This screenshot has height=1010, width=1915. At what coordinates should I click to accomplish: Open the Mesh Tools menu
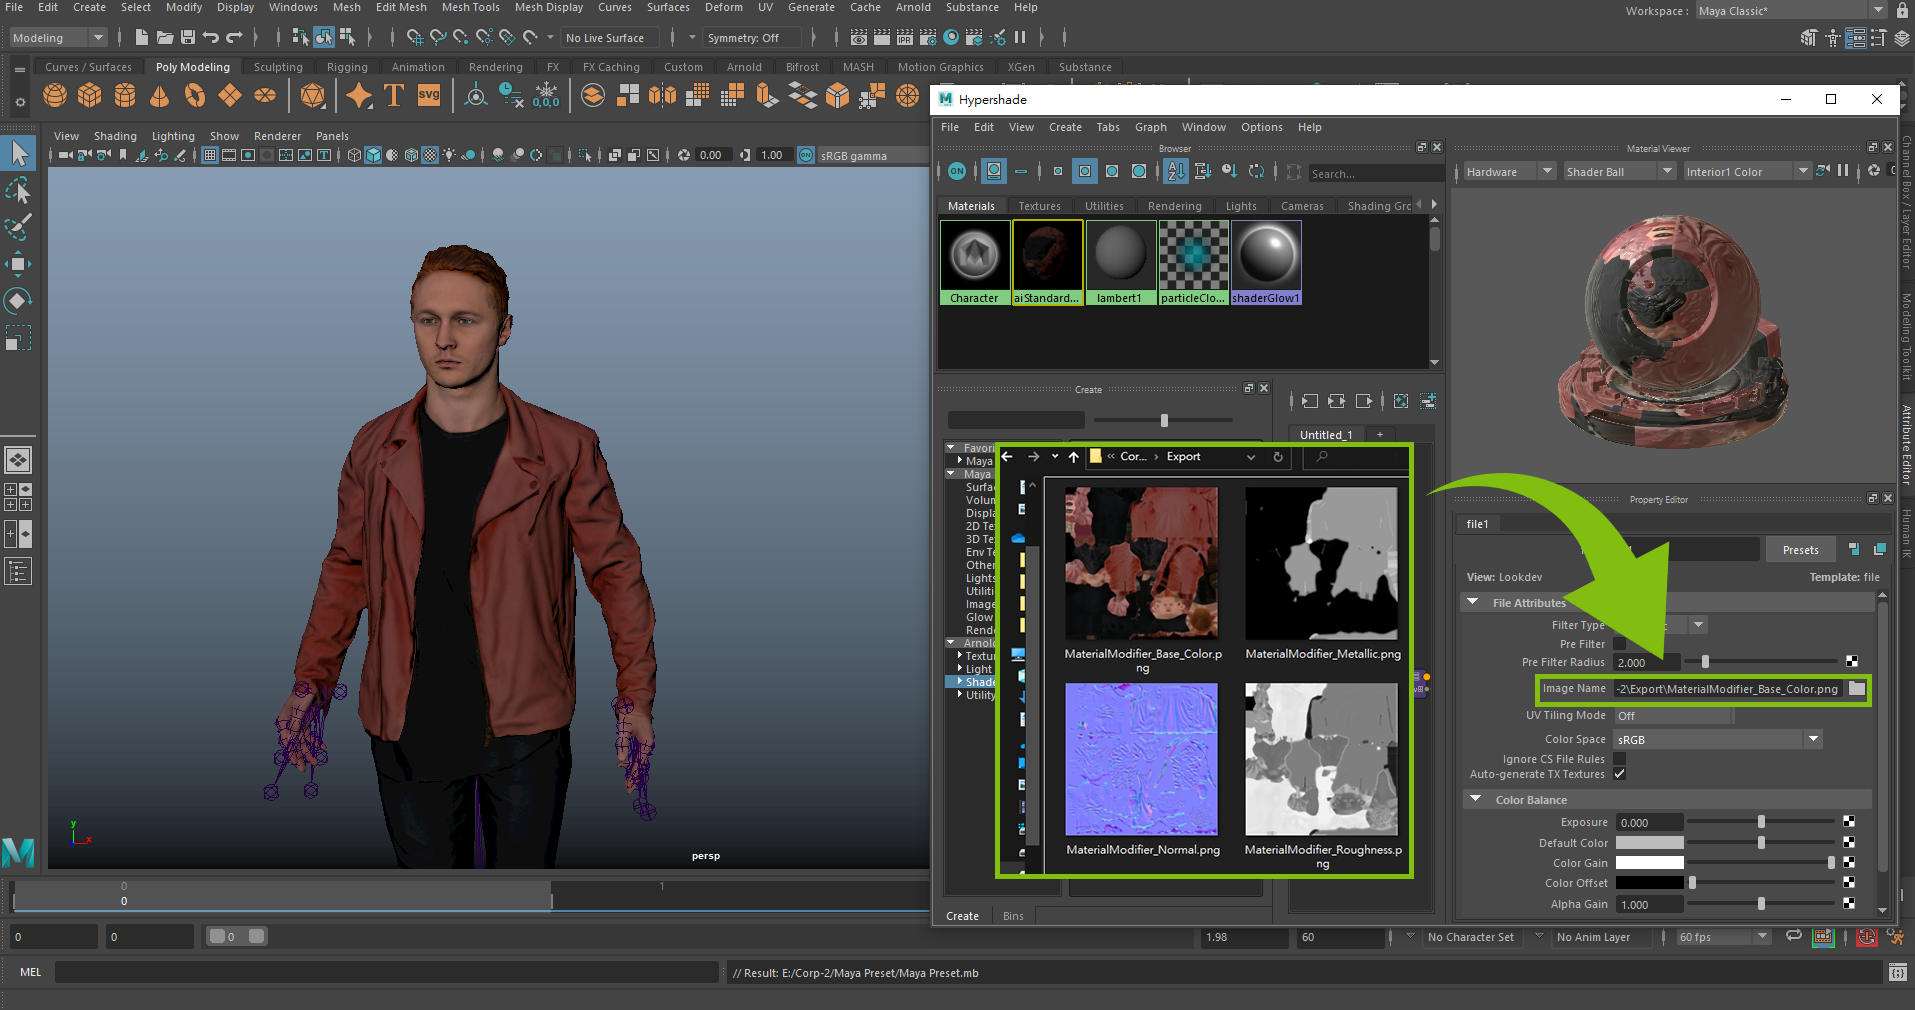pyautogui.click(x=471, y=7)
